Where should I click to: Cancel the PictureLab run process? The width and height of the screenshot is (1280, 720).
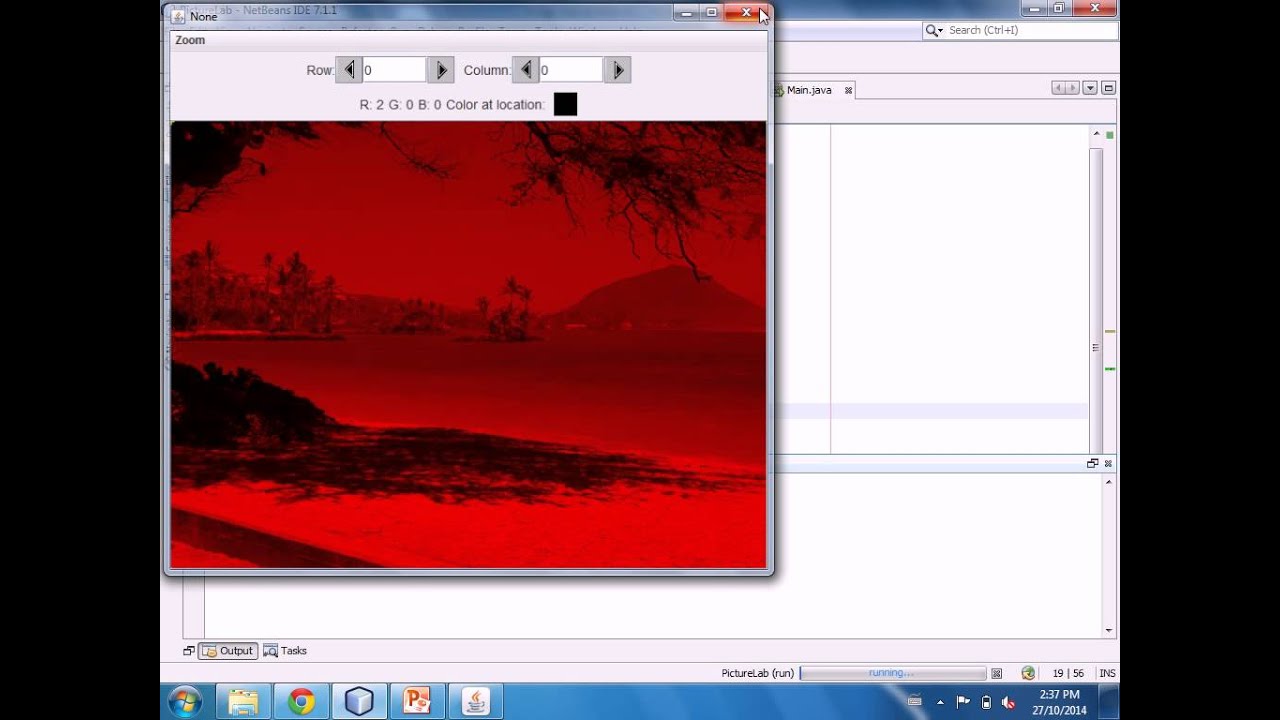[996, 674]
